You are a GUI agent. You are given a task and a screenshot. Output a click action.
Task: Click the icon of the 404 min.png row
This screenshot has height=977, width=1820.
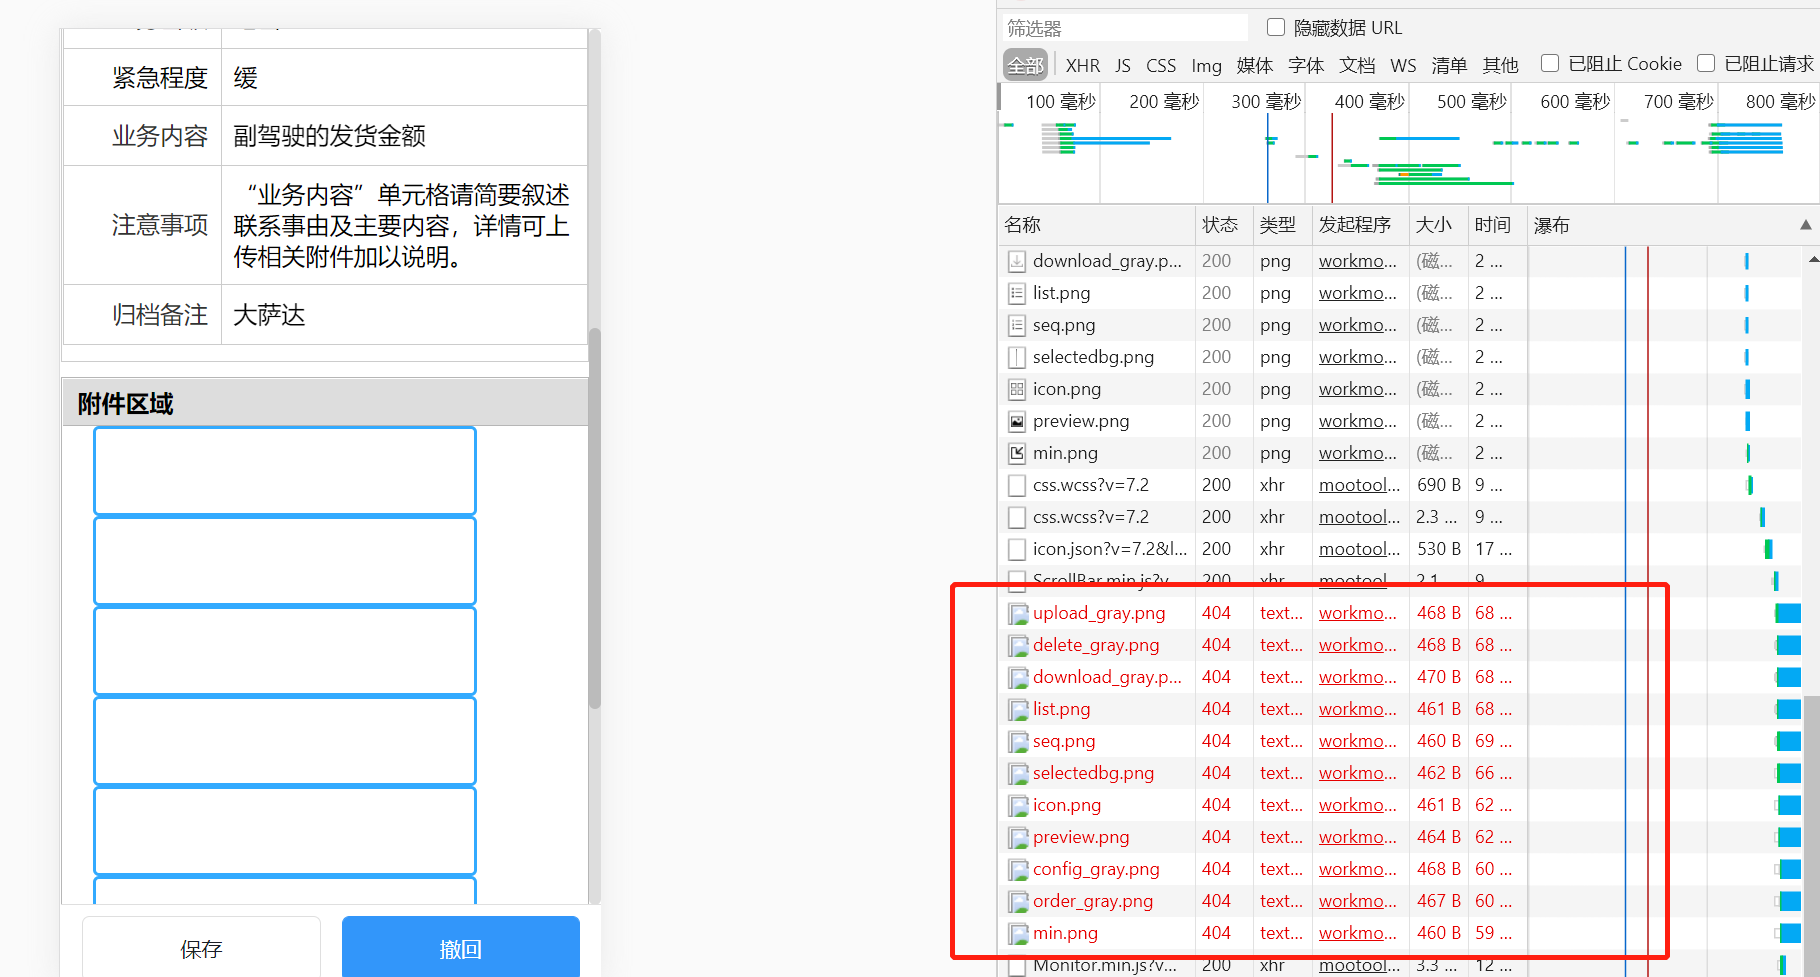(x=1018, y=933)
